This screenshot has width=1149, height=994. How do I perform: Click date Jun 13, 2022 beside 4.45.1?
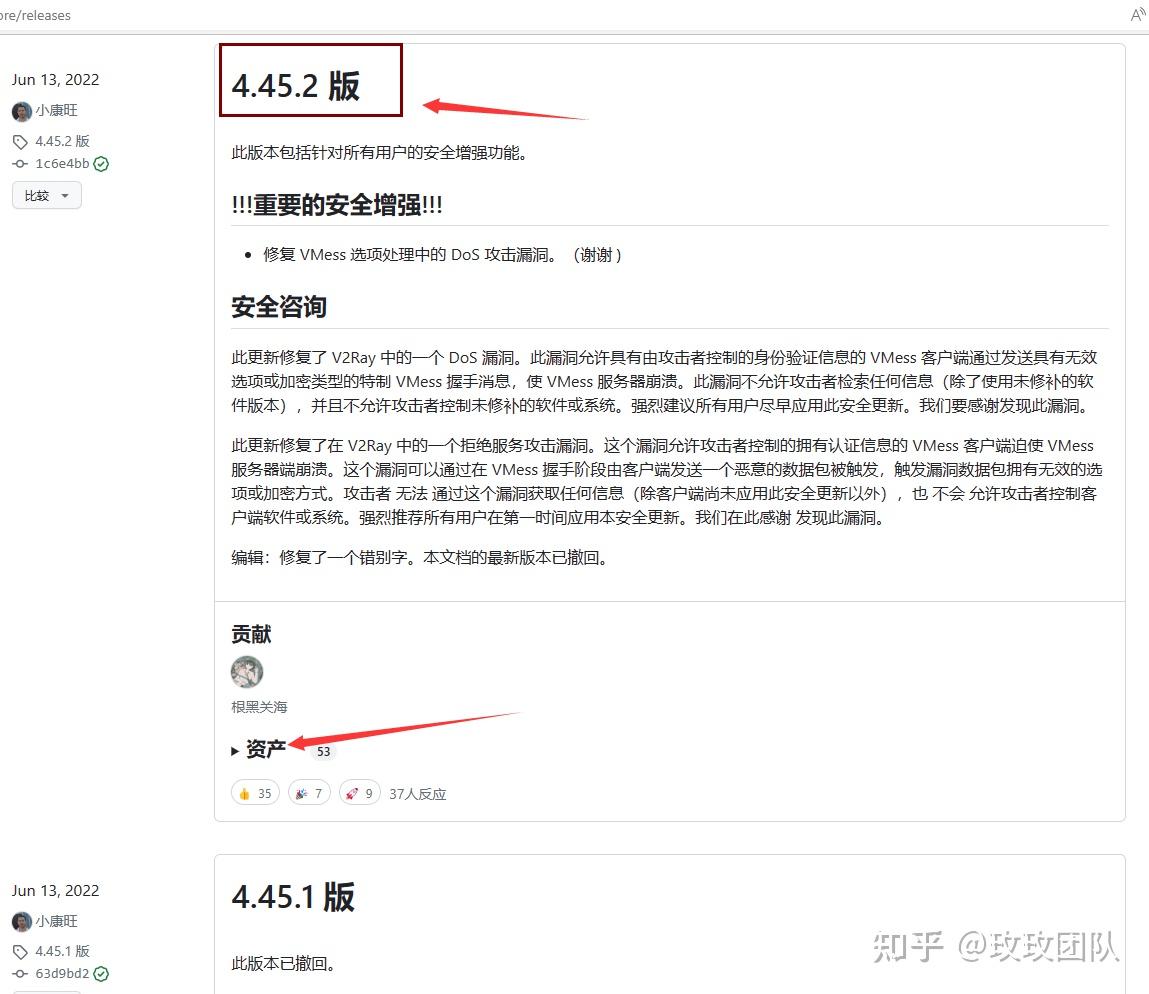point(56,891)
